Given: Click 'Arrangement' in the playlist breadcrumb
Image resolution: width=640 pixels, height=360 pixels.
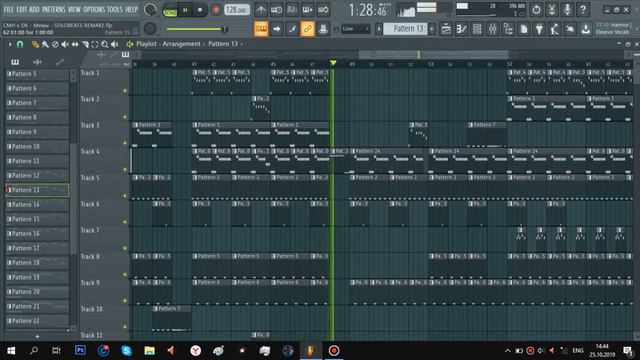Looking at the screenshot, I should click(x=181, y=44).
